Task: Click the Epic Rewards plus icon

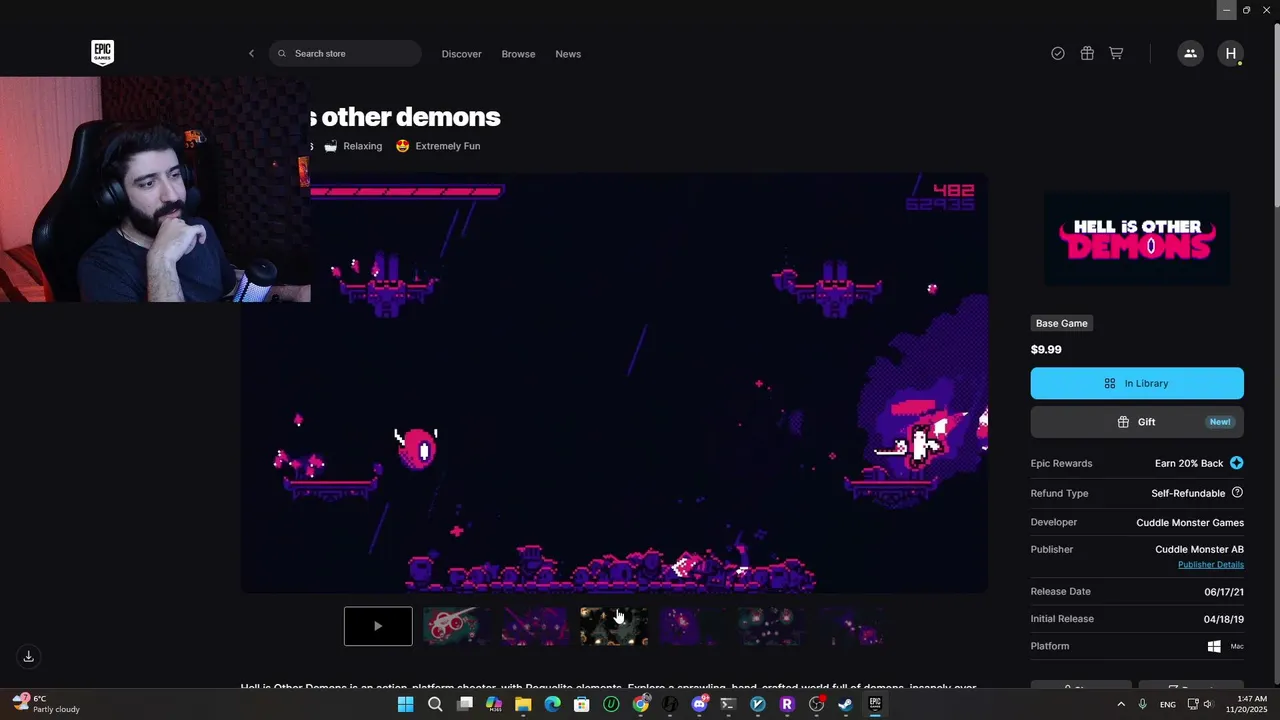Action: [x=1237, y=463]
